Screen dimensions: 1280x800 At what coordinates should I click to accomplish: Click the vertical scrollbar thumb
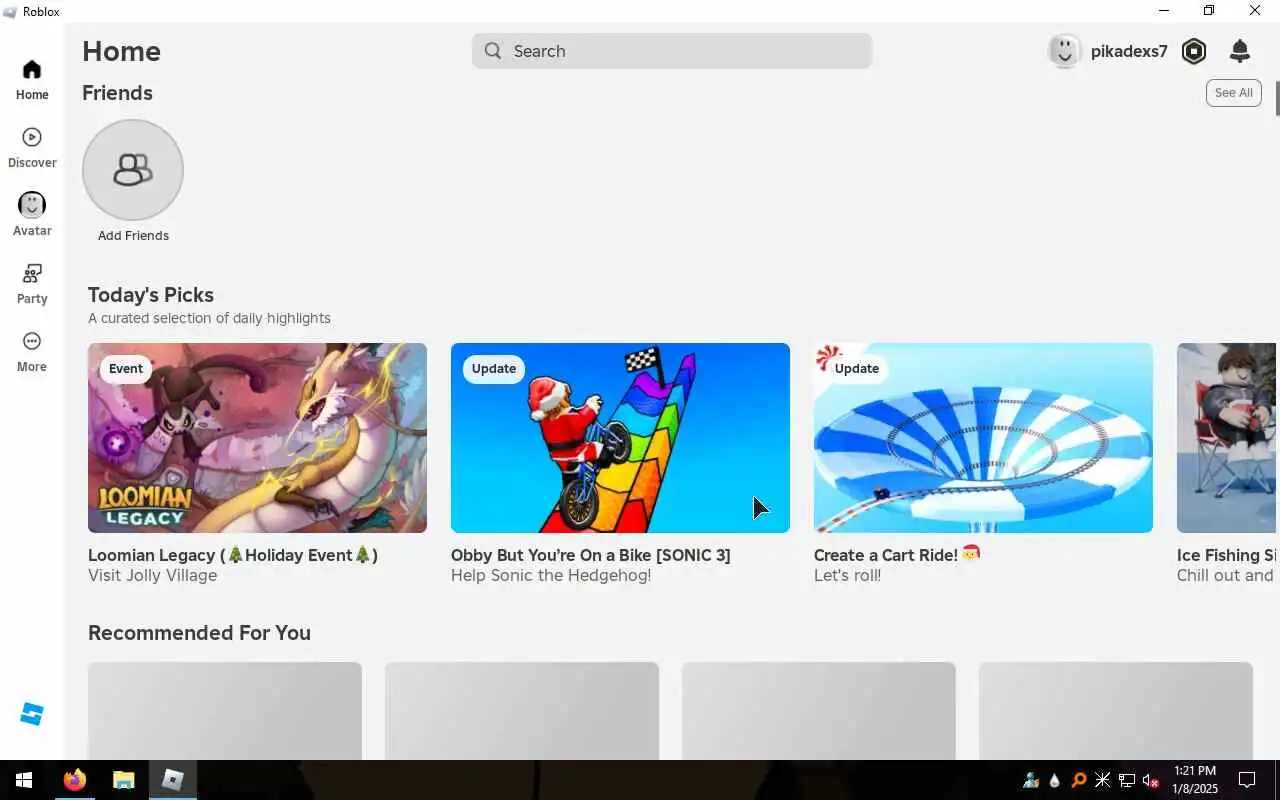1277,97
